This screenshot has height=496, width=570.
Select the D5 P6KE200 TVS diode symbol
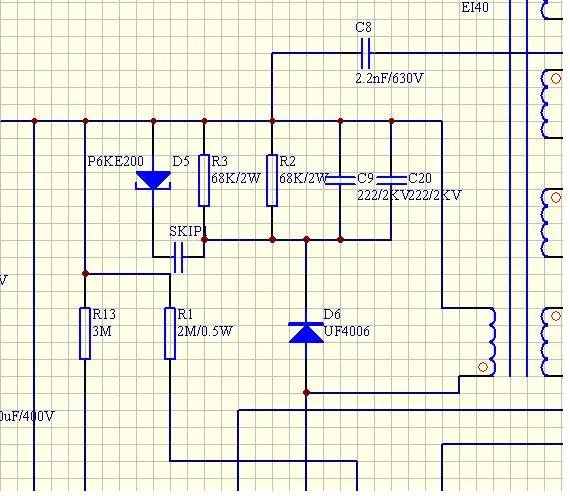click(x=153, y=180)
